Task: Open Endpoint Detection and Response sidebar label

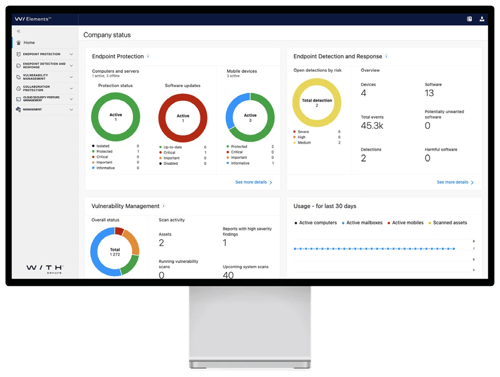Action: 44,65
